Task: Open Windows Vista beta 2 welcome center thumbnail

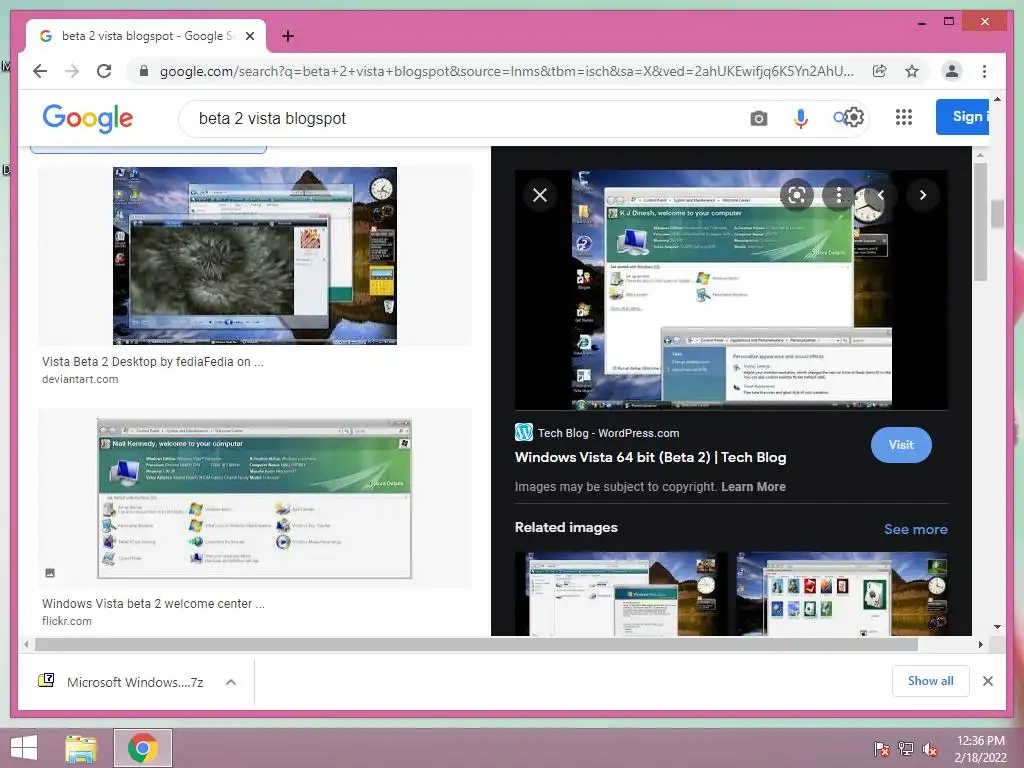Action: pyautogui.click(x=255, y=499)
